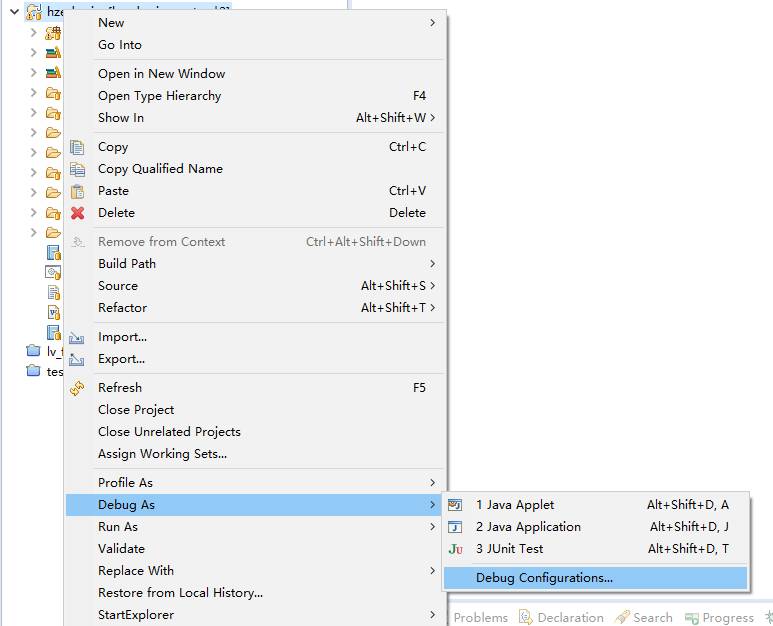Expand the Show In submenu
The width and height of the screenshot is (773, 626).
pos(255,118)
